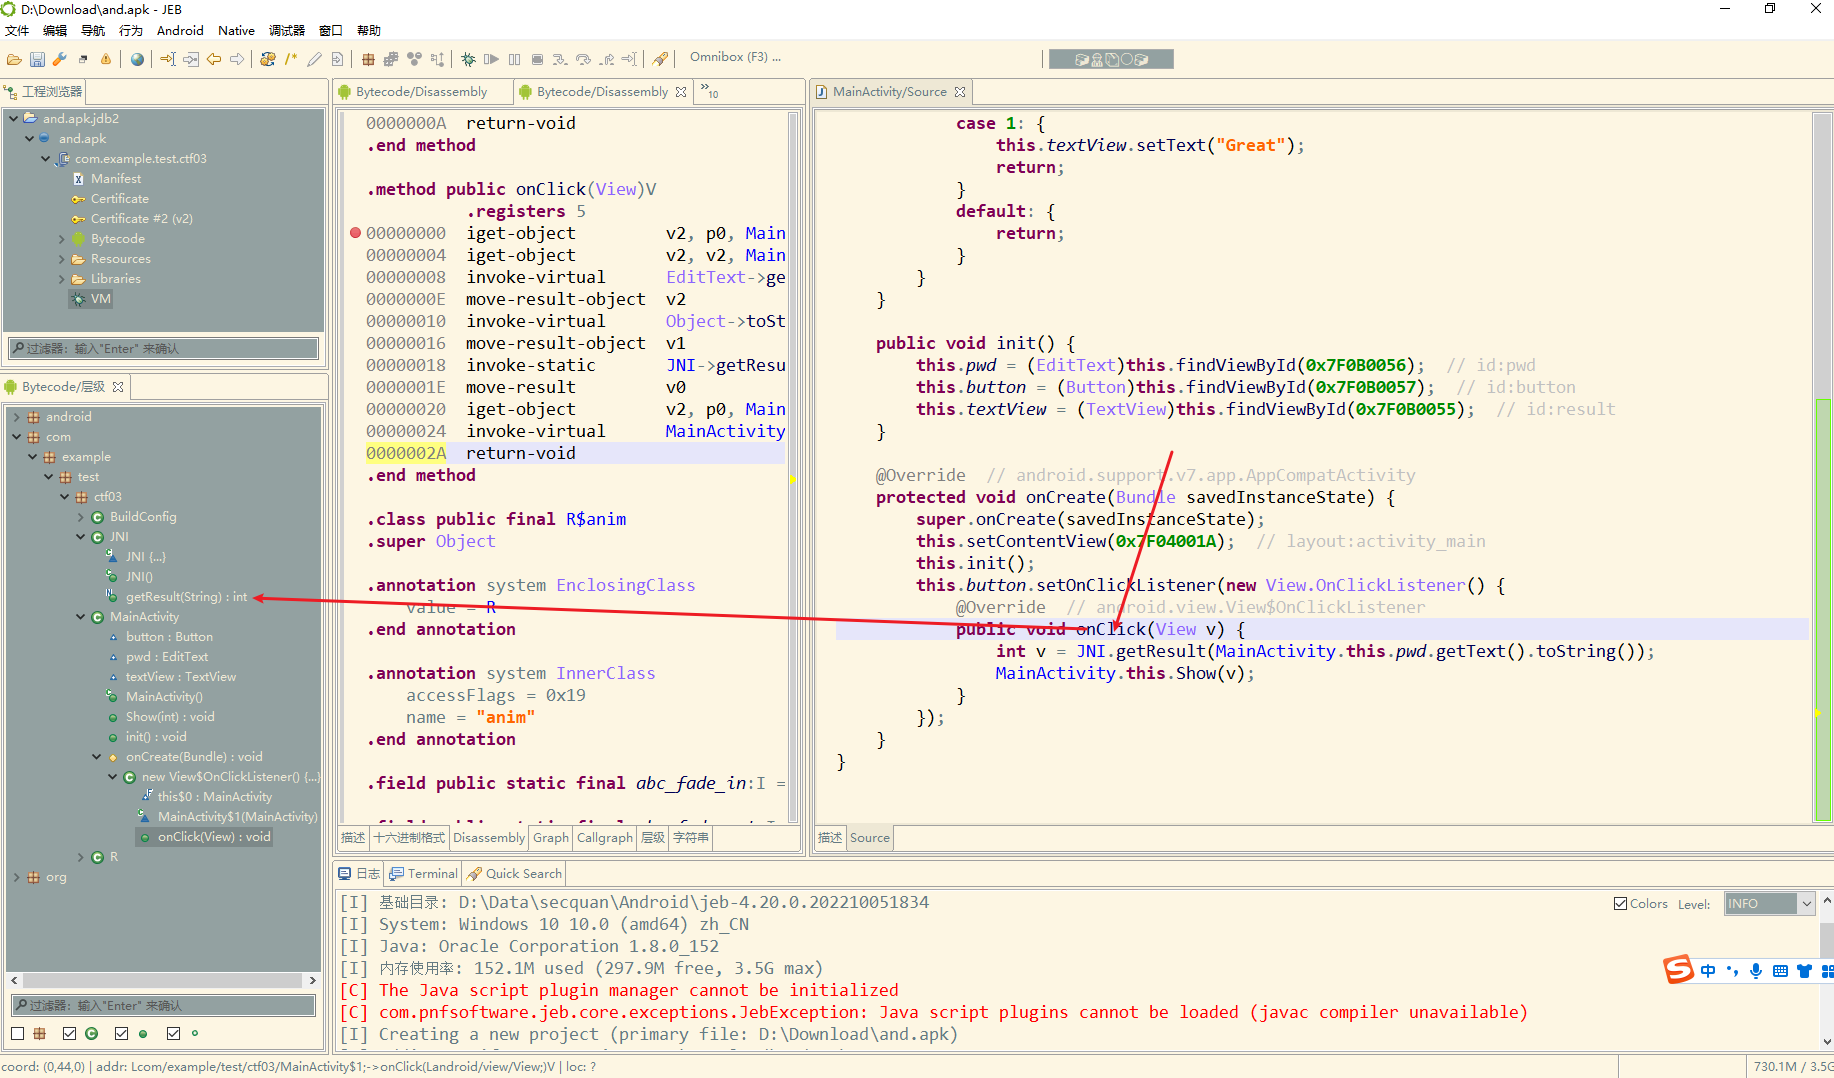Click the create package crate toolbar icon
Viewport: 1834px width, 1078px height.
tap(369, 59)
